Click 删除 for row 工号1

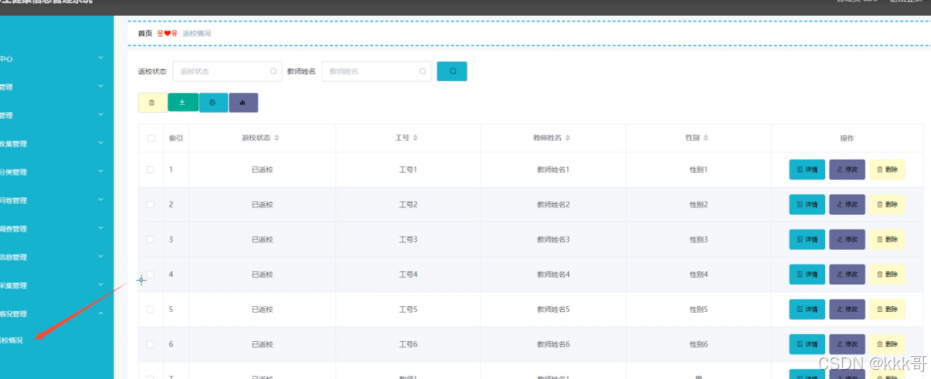(887, 169)
